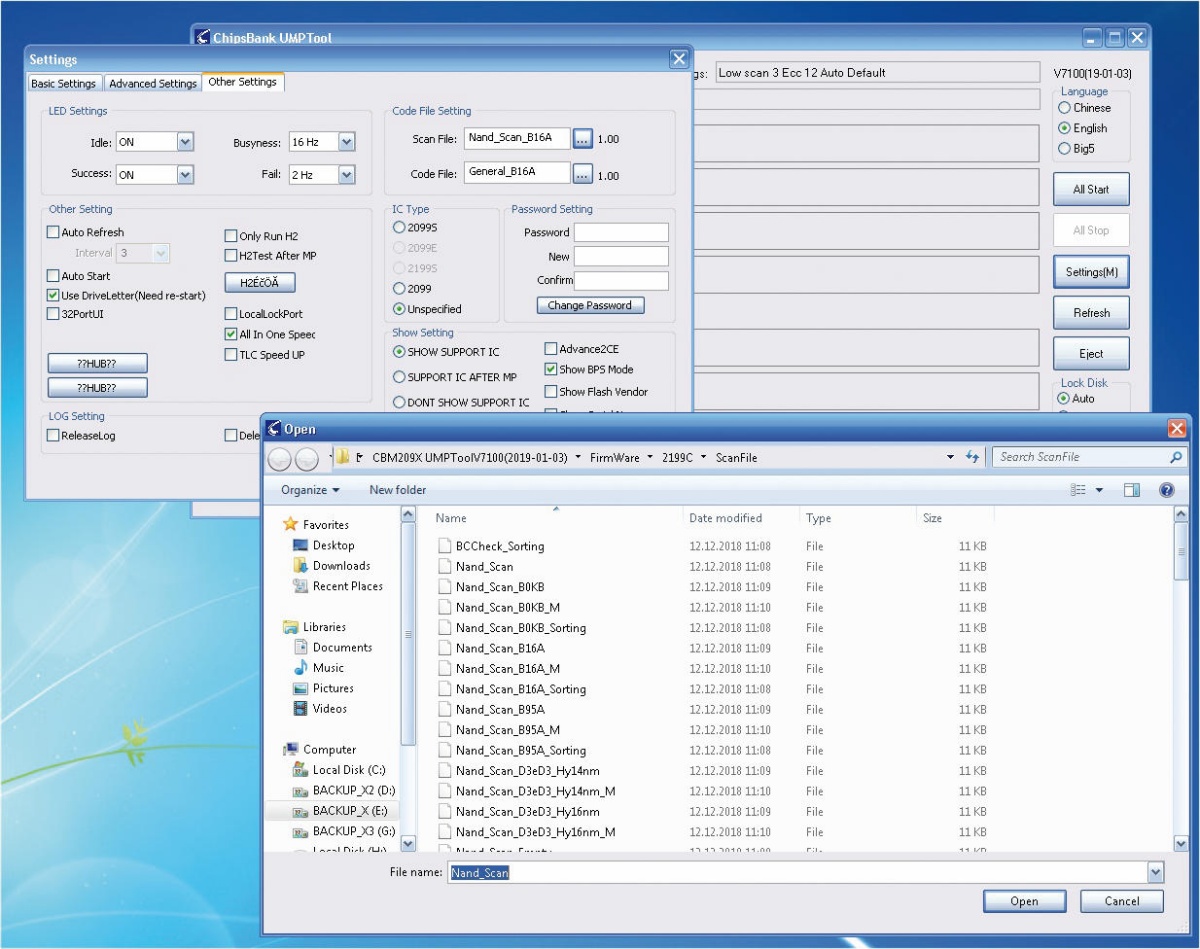Open the Idle LED dropdown
Screen dimensions: 1200x949
[185, 142]
